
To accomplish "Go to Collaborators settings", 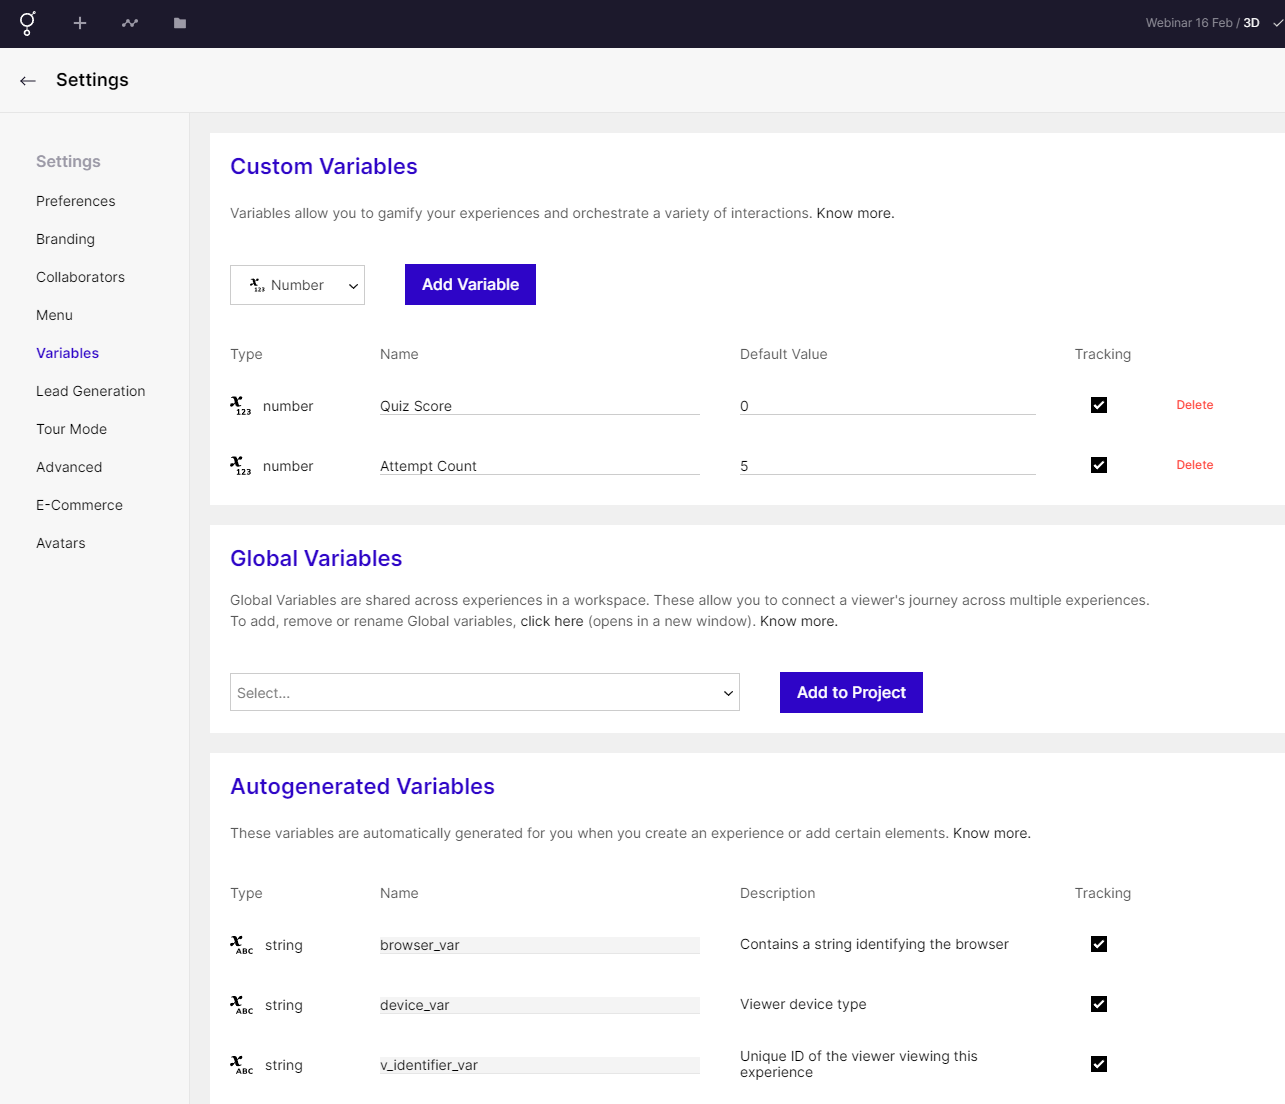I will point(80,277).
